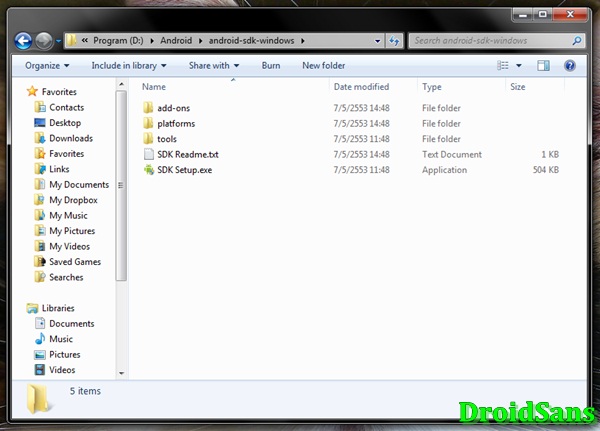
Task: Click the navigation pane scroll-down arrow
Action: 121,373
